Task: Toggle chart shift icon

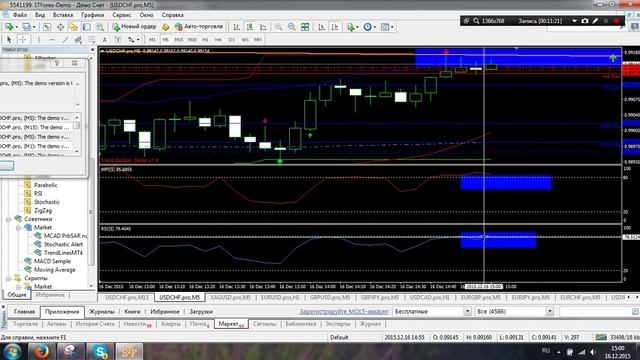Action: pos(335,27)
